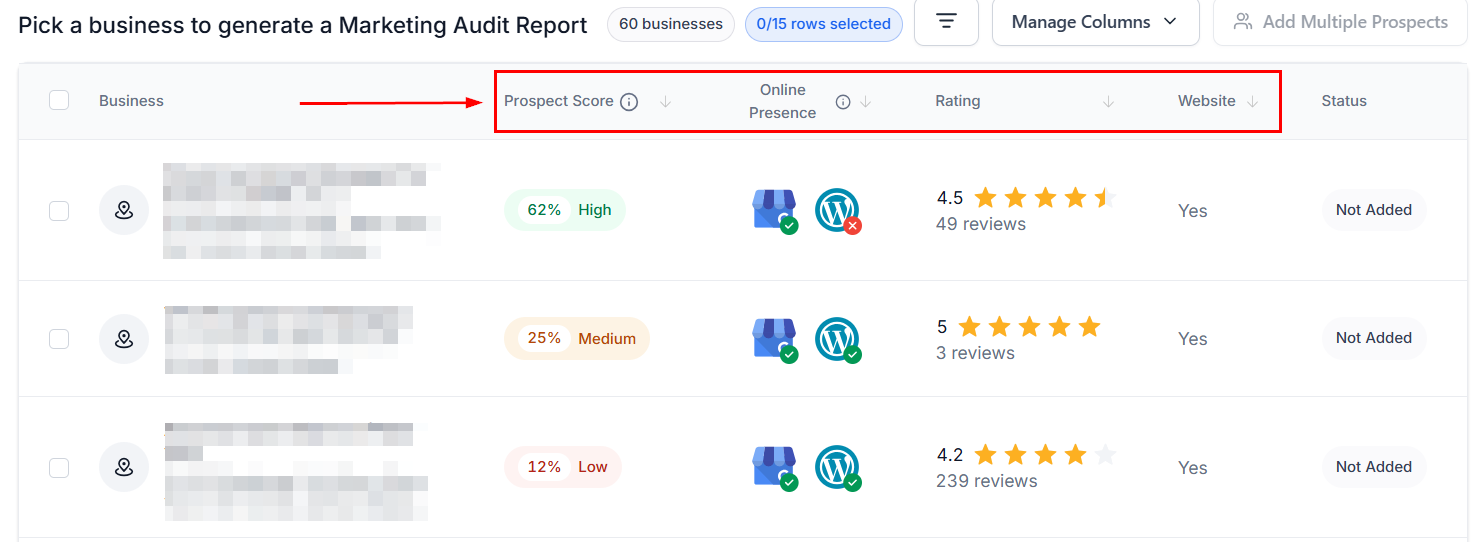
Task: Click Not Added status in 49 reviews row
Action: click(1374, 210)
